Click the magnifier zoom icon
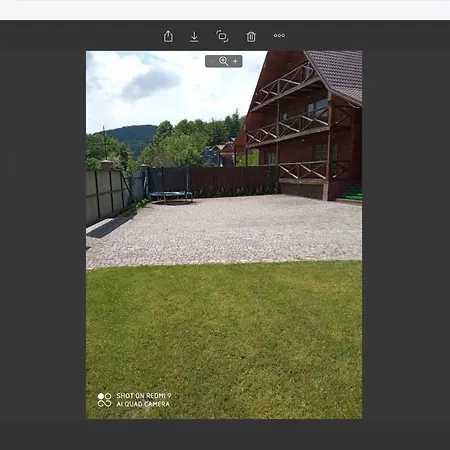450x450 pixels. [224, 61]
